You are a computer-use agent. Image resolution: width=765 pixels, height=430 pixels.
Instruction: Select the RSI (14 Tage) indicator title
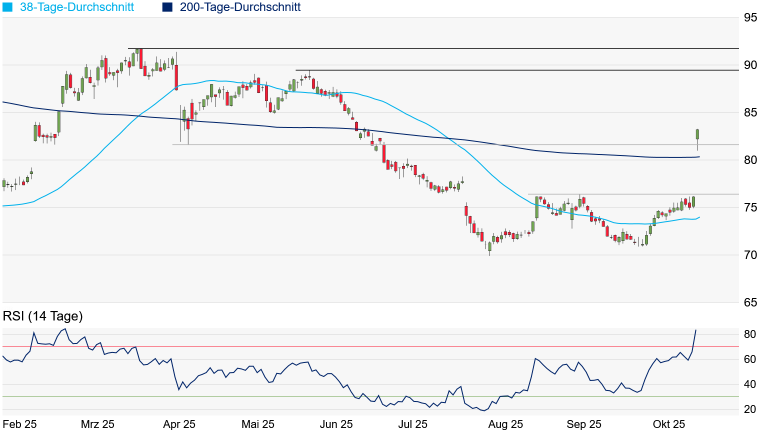[42, 316]
